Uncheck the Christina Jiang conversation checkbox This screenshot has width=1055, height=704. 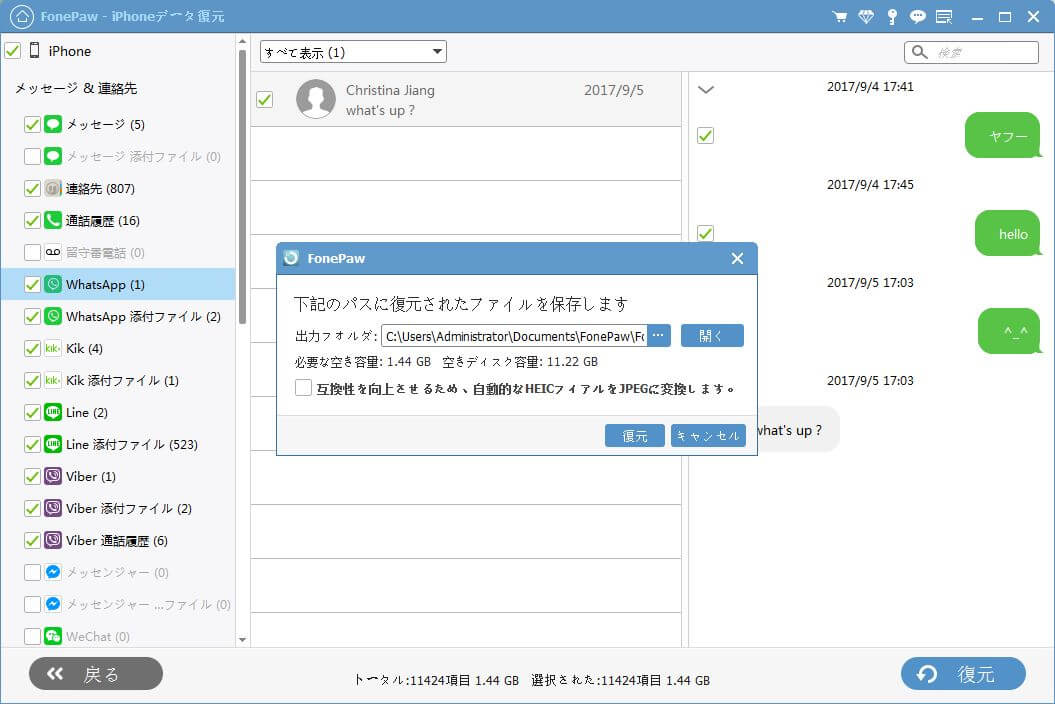pos(264,100)
